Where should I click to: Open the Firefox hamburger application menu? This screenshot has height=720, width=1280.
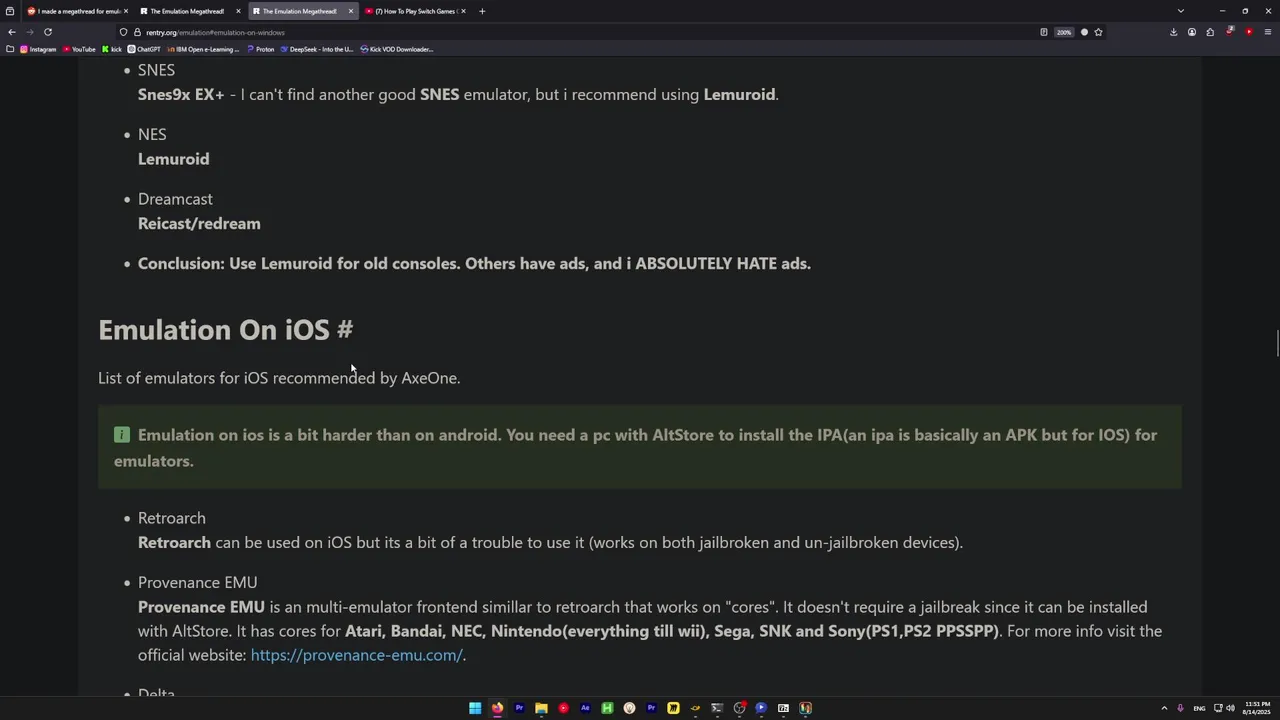point(1268,32)
